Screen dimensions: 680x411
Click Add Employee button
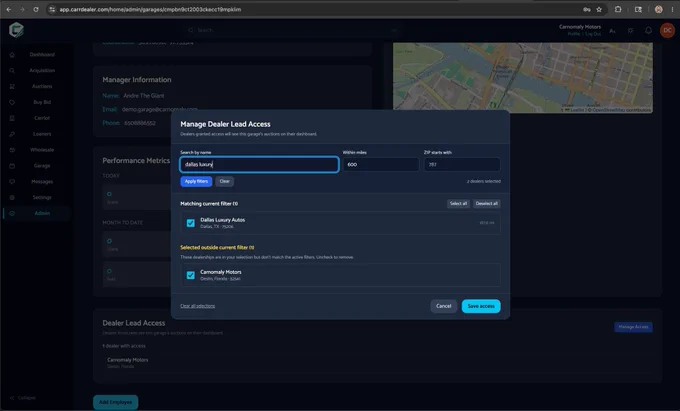(115, 402)
